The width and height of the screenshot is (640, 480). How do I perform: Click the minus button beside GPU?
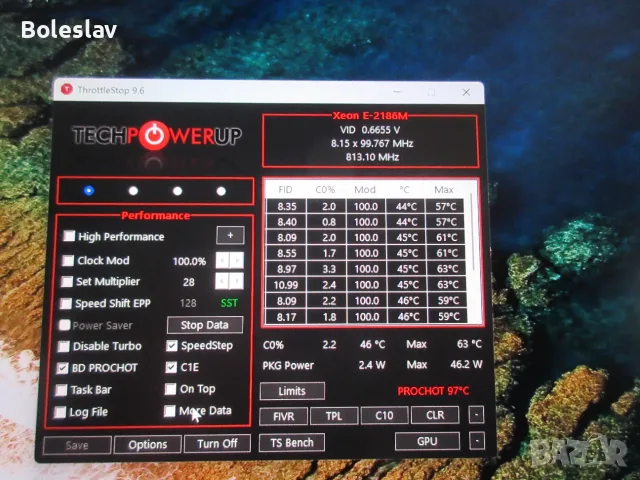pyautogui.click(x=477, y=441)
